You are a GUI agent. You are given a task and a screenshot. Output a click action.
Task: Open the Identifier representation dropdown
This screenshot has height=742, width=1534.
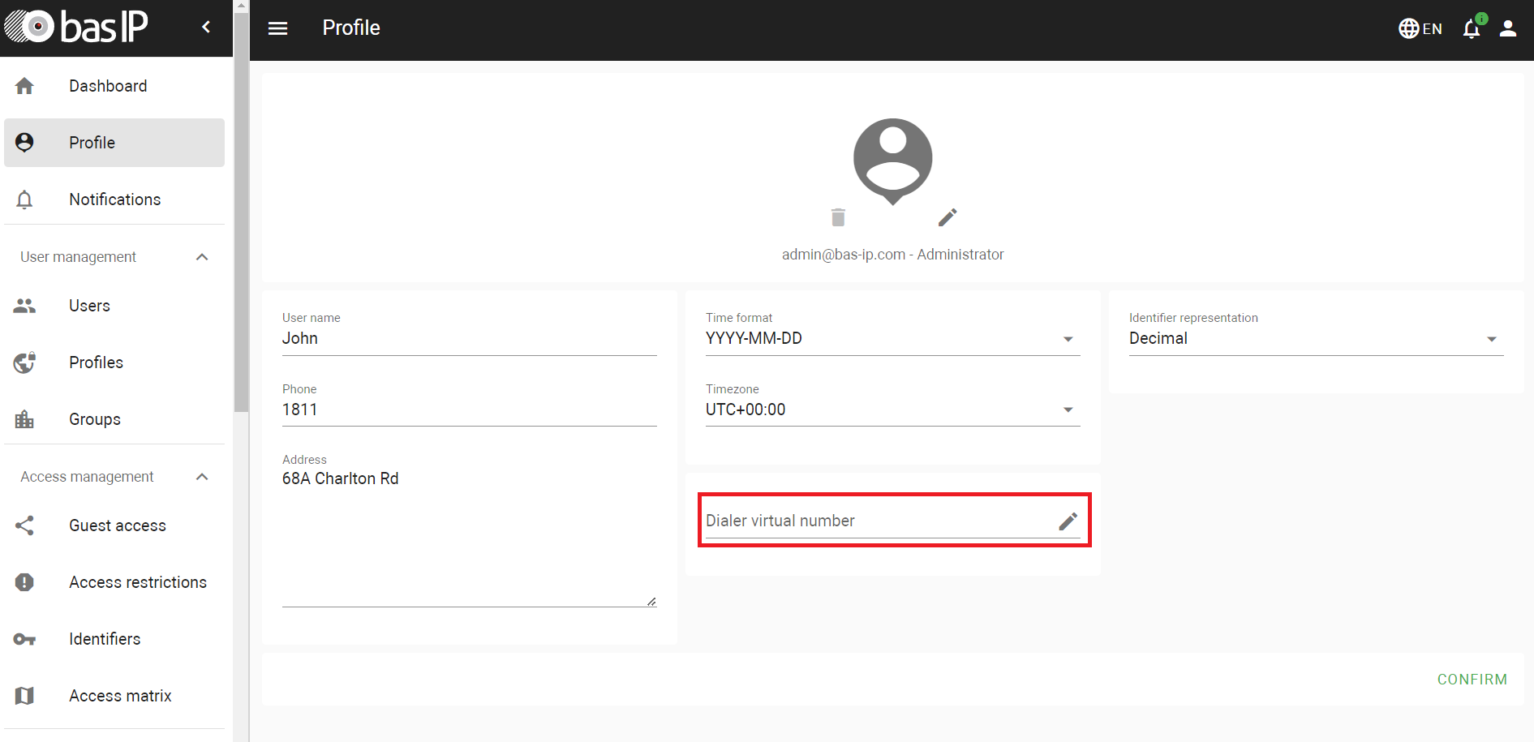(x=1492, y=338)
